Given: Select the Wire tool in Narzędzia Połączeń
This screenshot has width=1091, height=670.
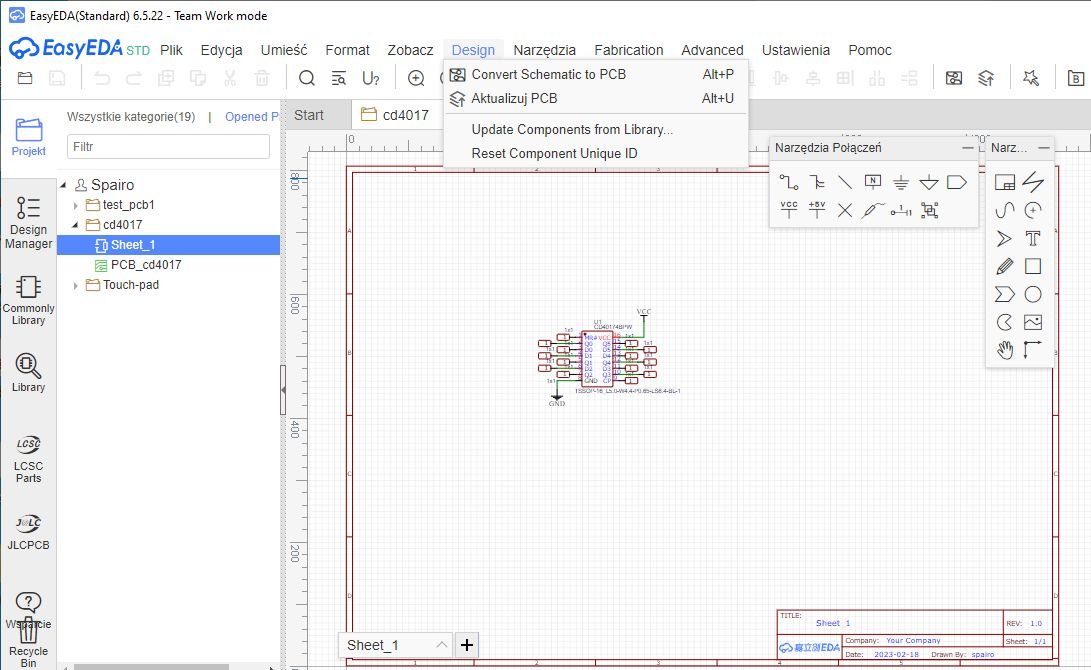Looking at the screenshot, I should click(x=788, y=182).
